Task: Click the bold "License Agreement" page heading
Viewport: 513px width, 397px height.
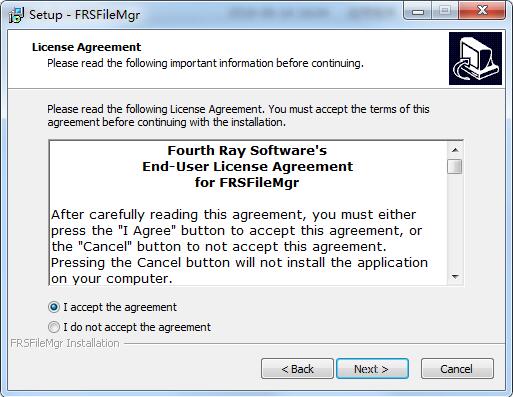Action: tap(87, 47)
